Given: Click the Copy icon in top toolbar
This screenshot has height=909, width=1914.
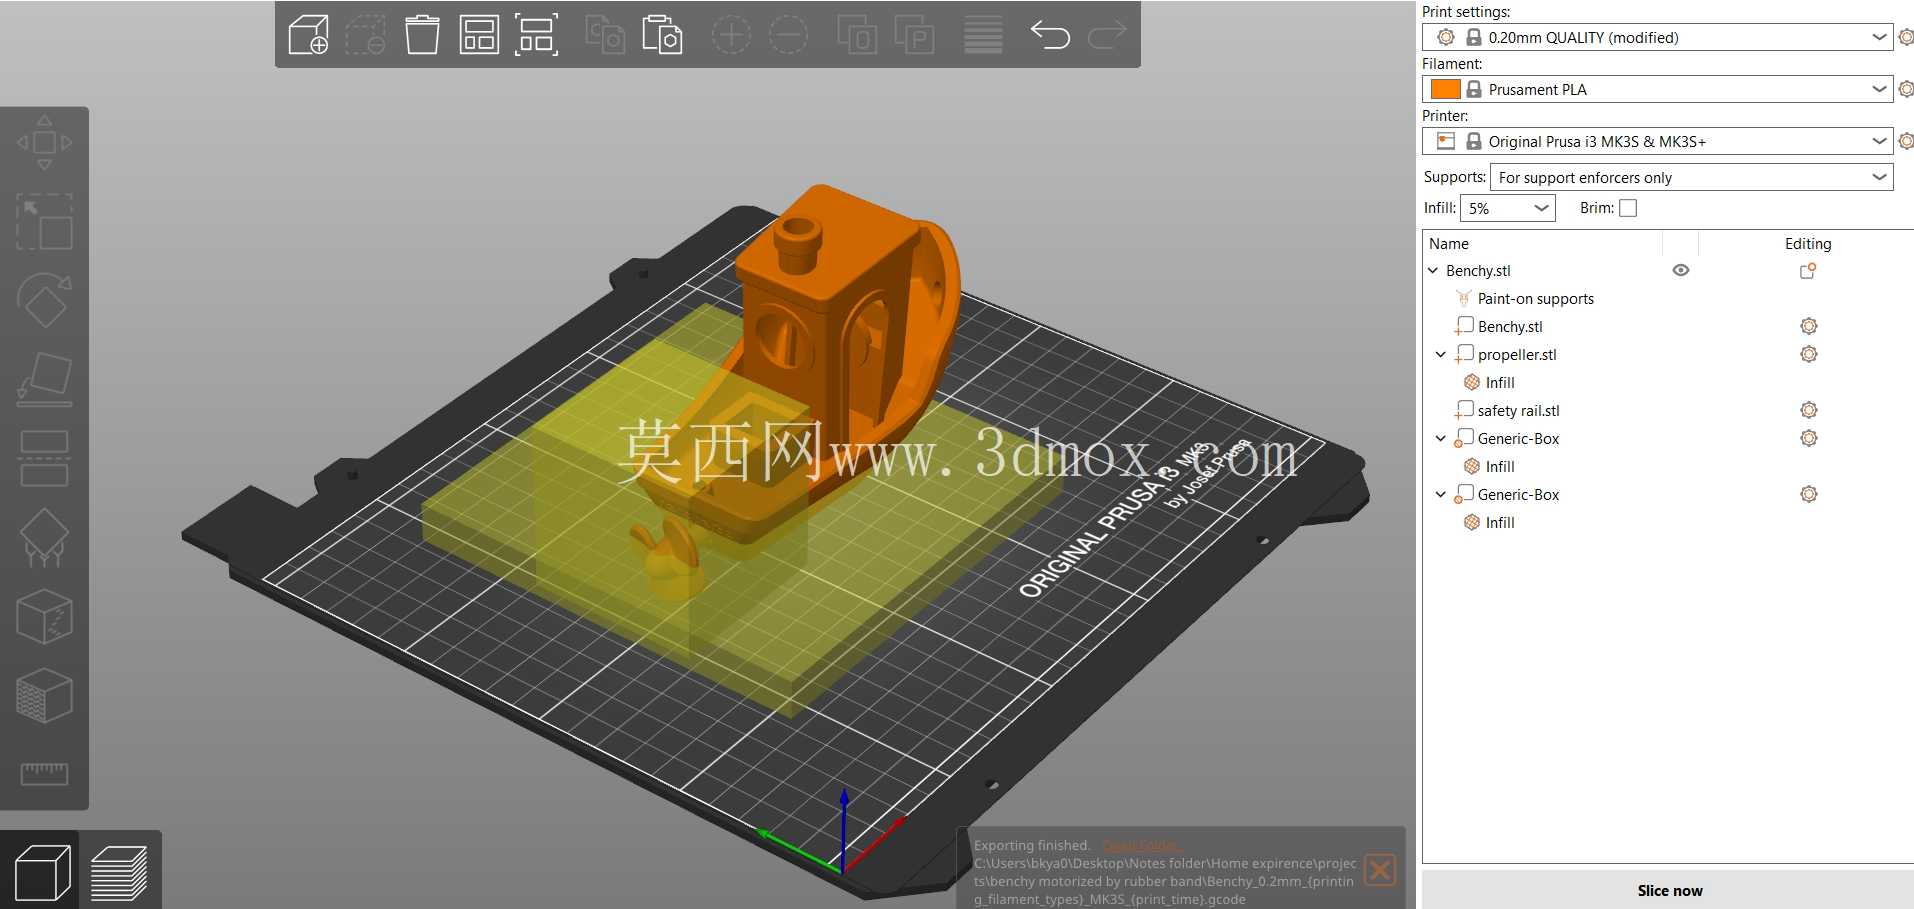Looking at the screenshot, I should (605, 35).
